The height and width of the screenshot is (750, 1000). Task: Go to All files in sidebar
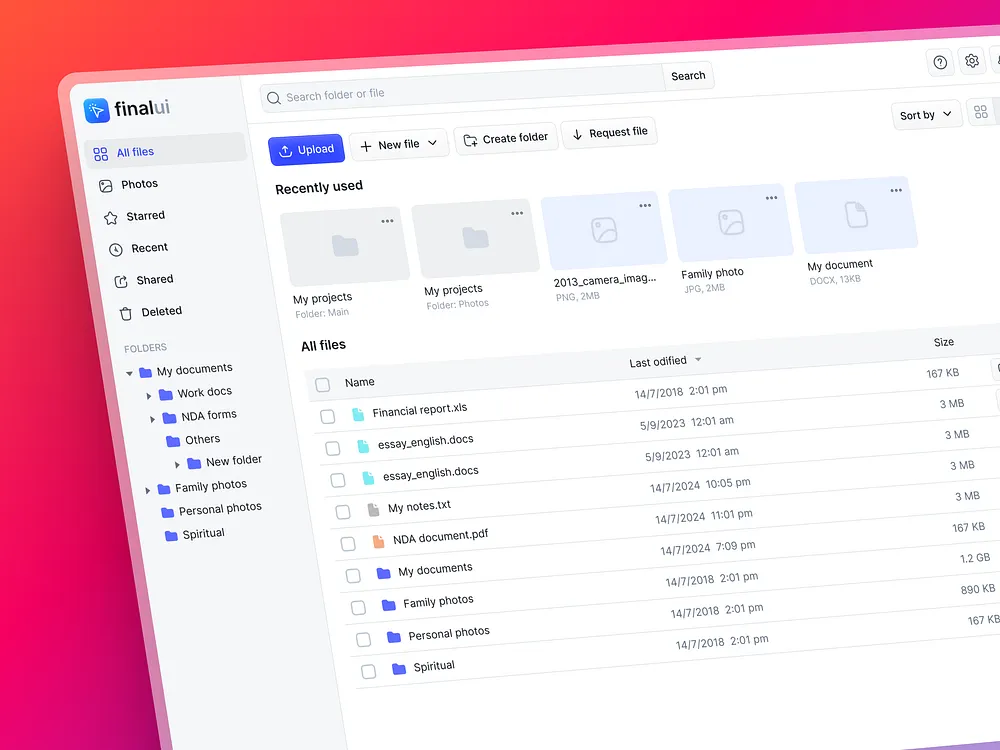(x=165, y=151)
